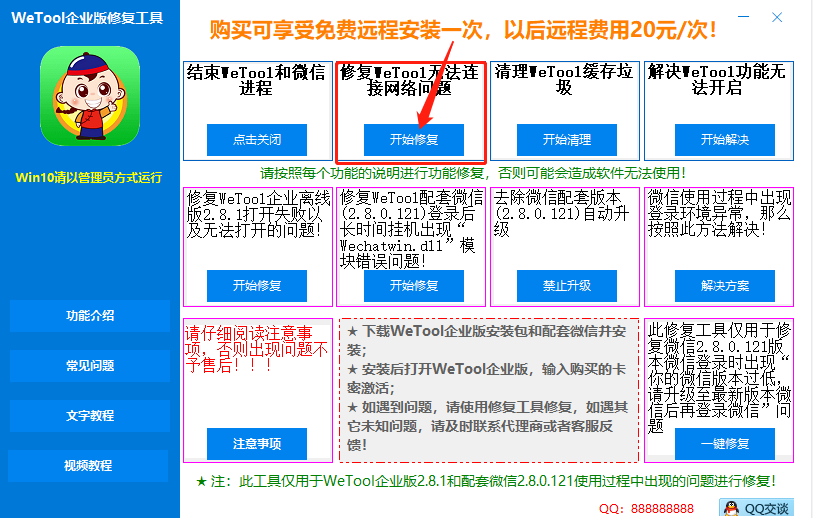Open the 文字教程 sidebar item
The width and height of the screenshot is (813, 518).
pos(90,416)
